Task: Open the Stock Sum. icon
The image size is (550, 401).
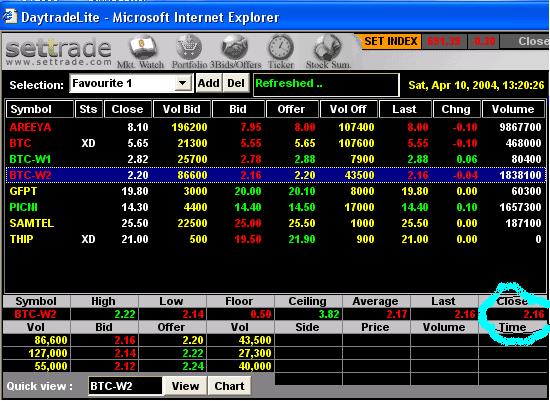Action: point(328,52)
